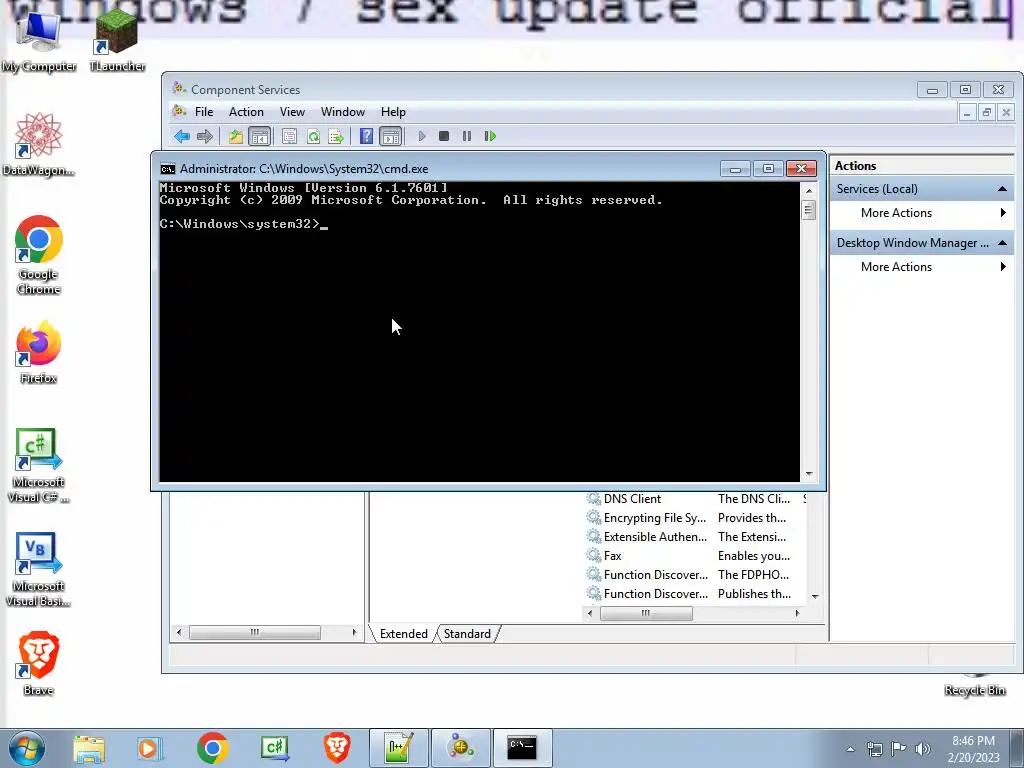The height and width of the screenshot is (768, 1024).
Task: Open Microsoft Visual C# desktop shortcut
Action: tap(39, 466)
